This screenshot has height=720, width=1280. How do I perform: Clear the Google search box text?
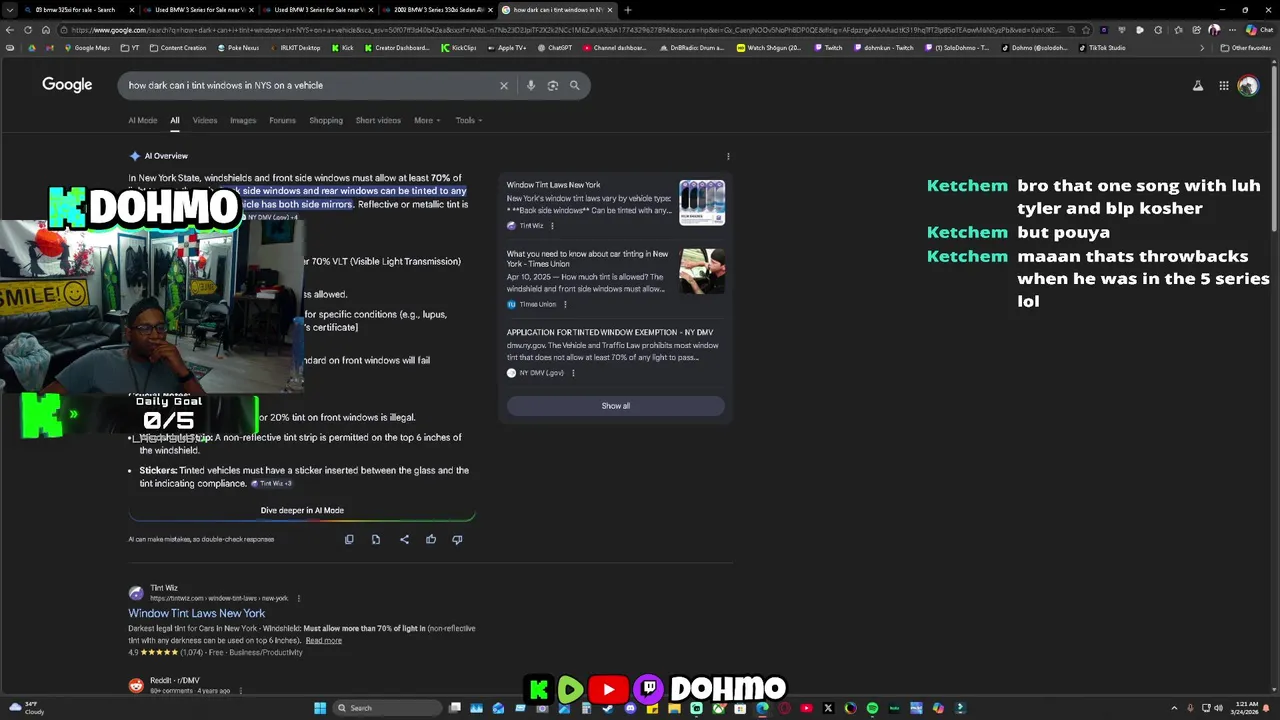tap(504, 85)
